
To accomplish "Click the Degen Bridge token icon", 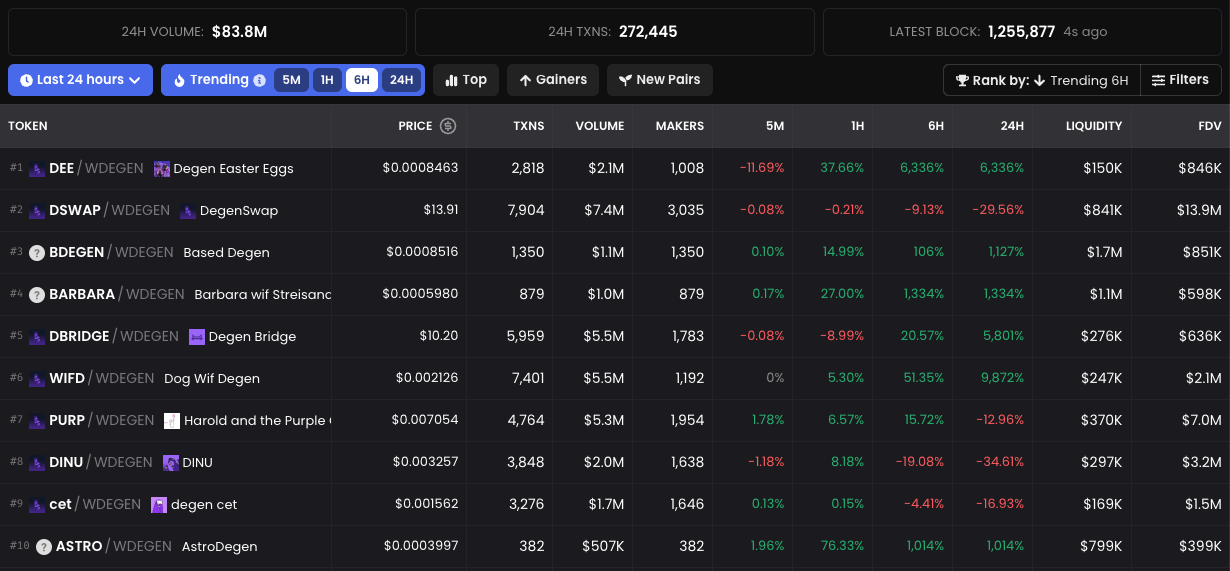I will 197,337.
